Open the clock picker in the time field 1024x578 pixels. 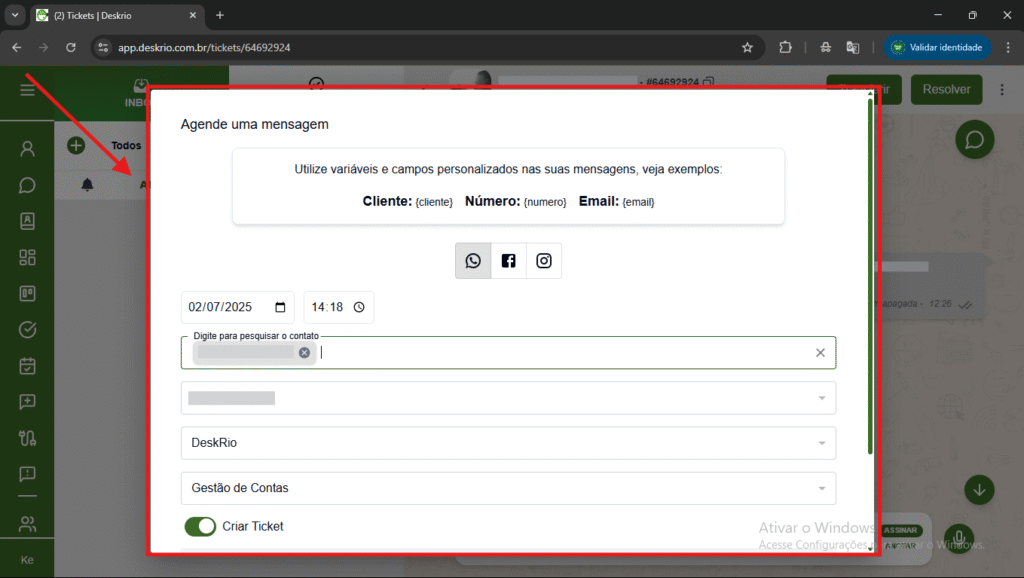(x=359, y=307)
